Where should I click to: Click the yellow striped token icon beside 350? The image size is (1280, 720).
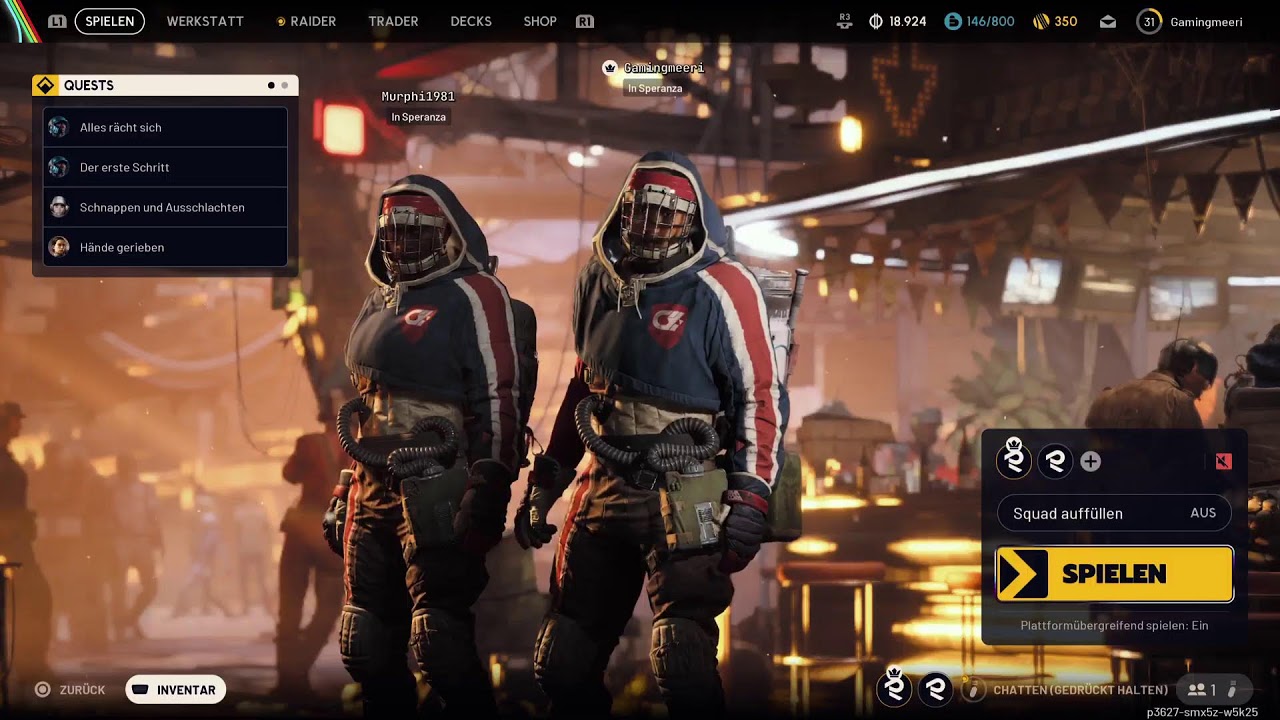(x=1040, y=21)
